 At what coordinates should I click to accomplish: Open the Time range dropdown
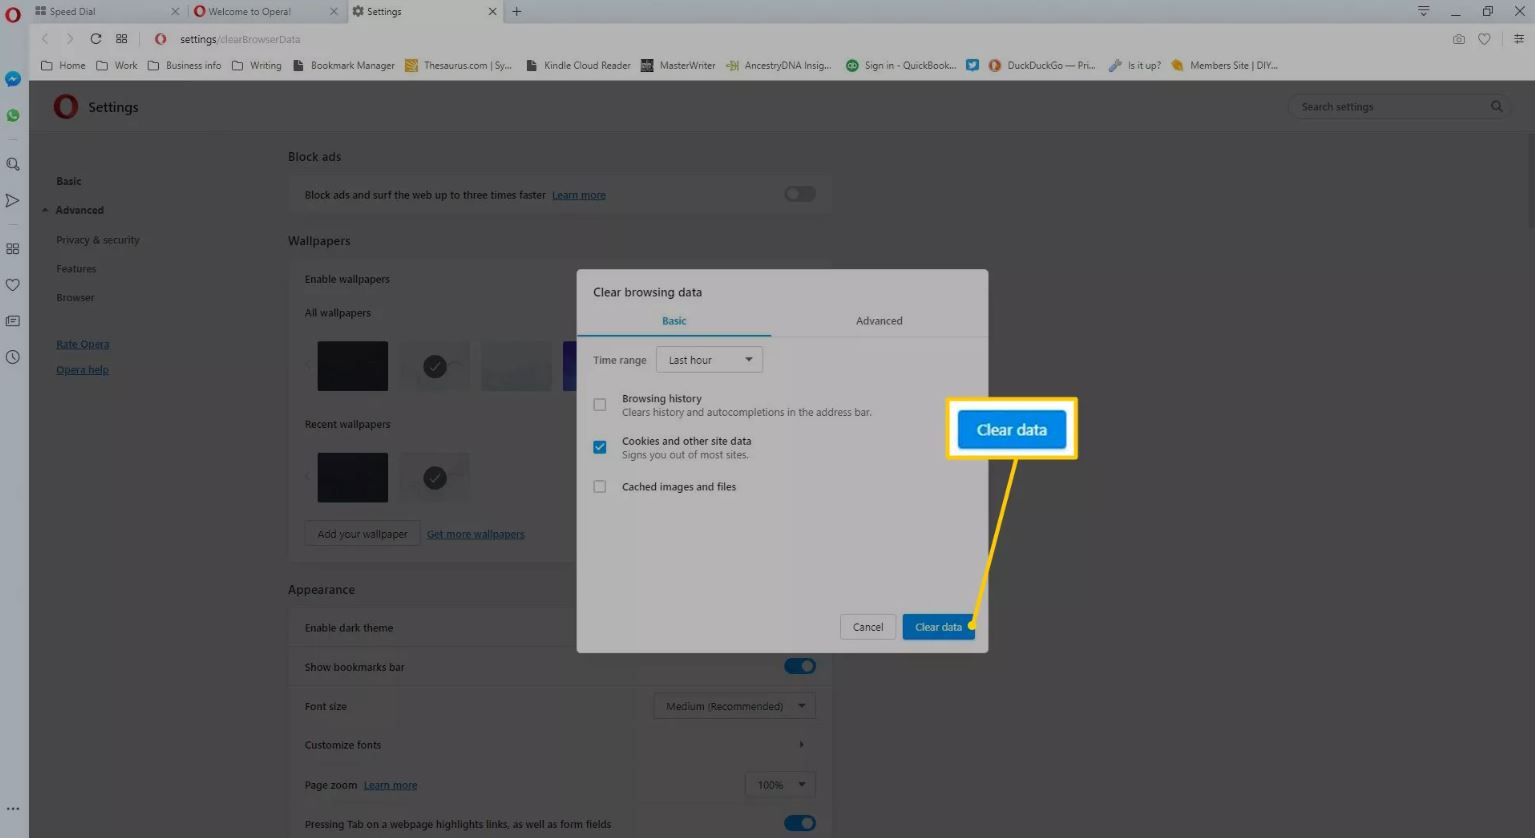(709, 360)
